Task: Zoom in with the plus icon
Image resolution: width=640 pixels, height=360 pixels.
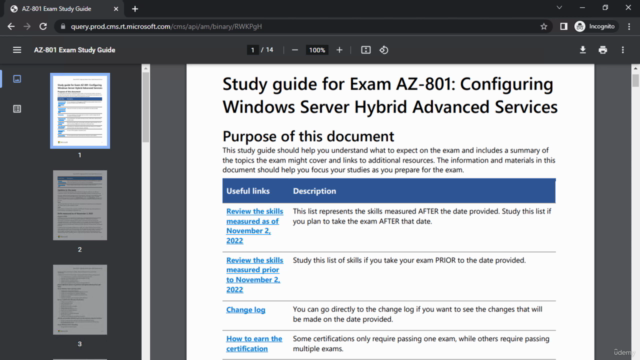Action: tap(339, 50)
